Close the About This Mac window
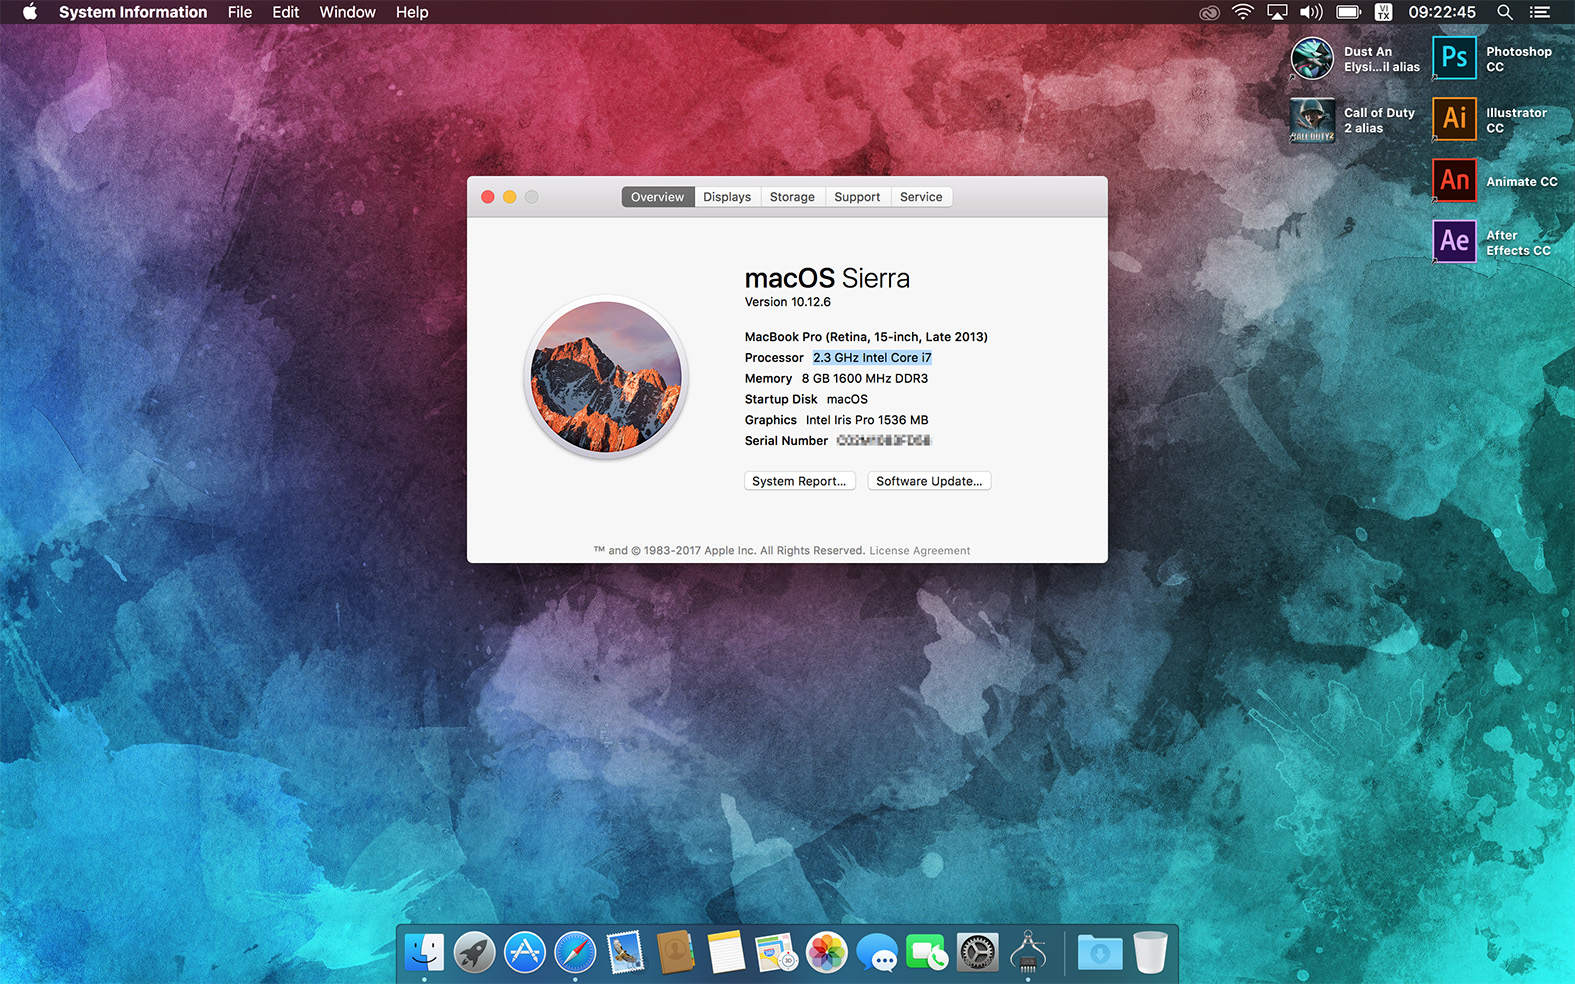1575x984 pixels. coord(488,197)
